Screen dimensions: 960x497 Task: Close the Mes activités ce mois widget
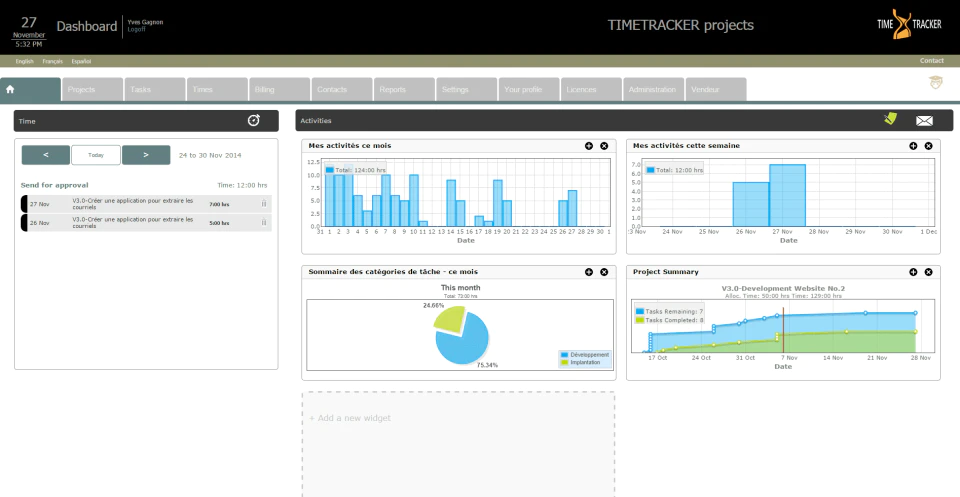[x=604, y=146]
